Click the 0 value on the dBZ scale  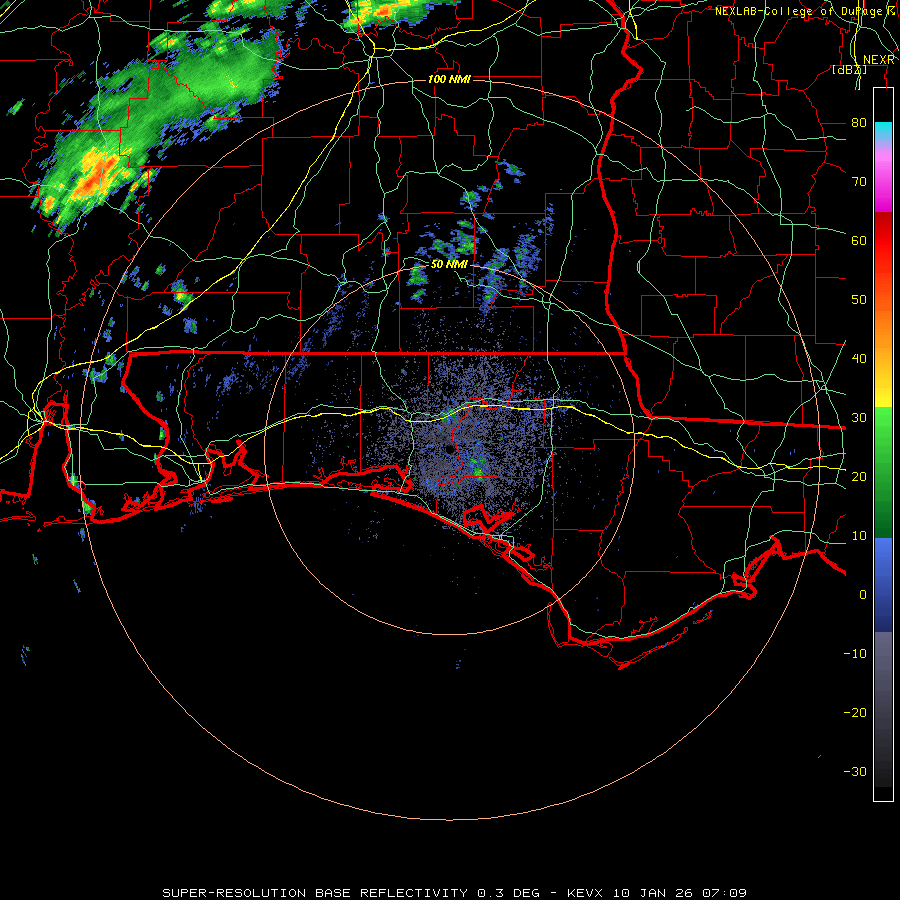863,595
